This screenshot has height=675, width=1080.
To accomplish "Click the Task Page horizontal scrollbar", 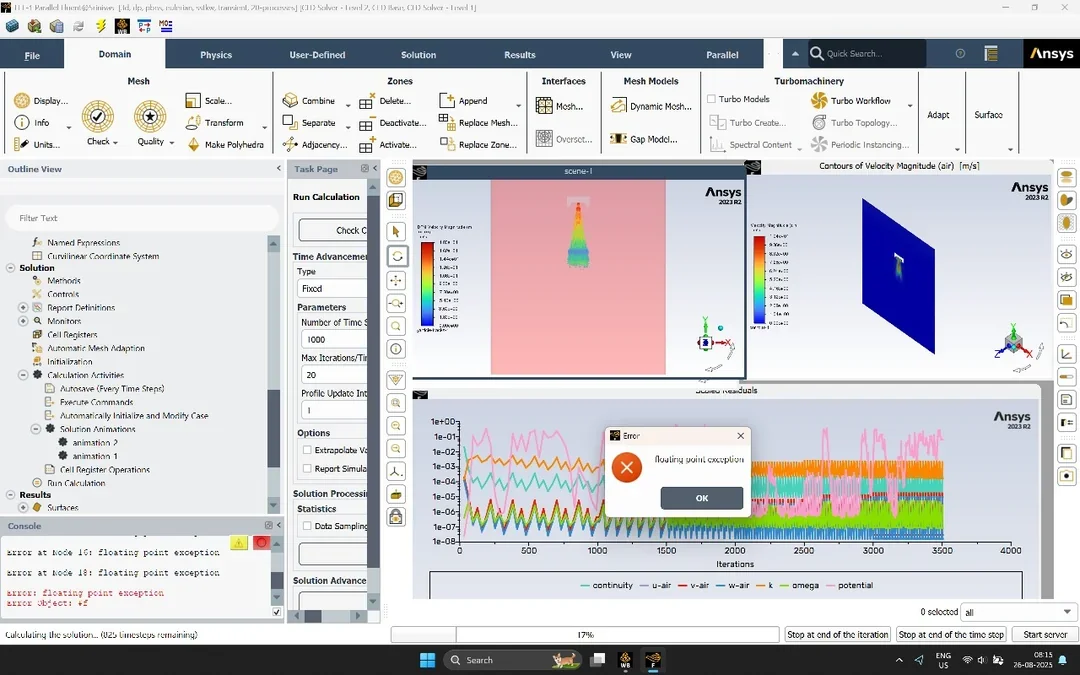I will pyautogui.click(x=329, y=616).
